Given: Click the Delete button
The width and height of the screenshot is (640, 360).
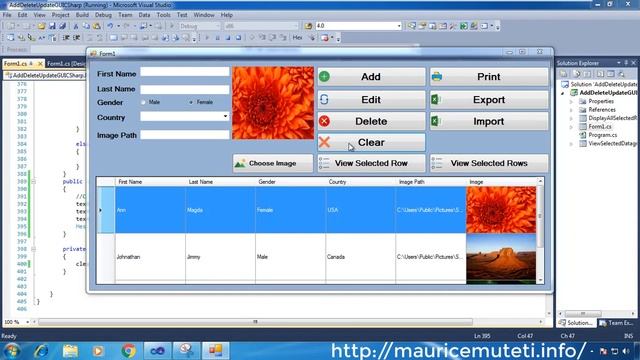Looking at the screenshot, I should click(x=371, y=121).
